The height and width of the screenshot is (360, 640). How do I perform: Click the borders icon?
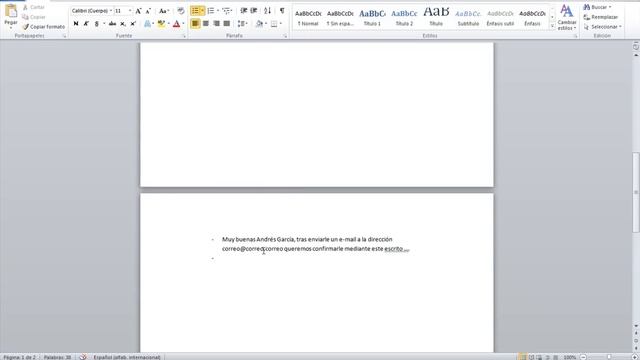coord(274,24)
